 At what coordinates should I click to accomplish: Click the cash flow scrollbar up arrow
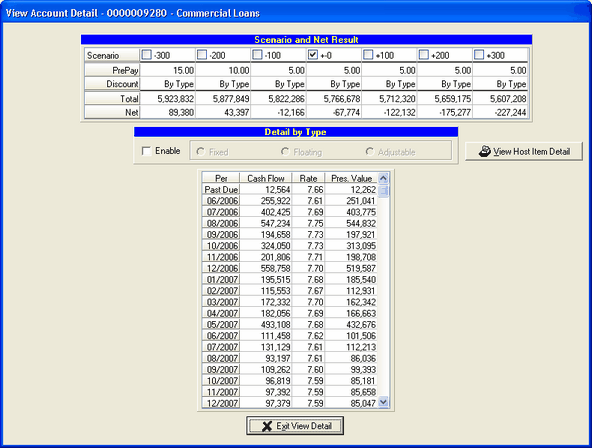coord(383,178)
